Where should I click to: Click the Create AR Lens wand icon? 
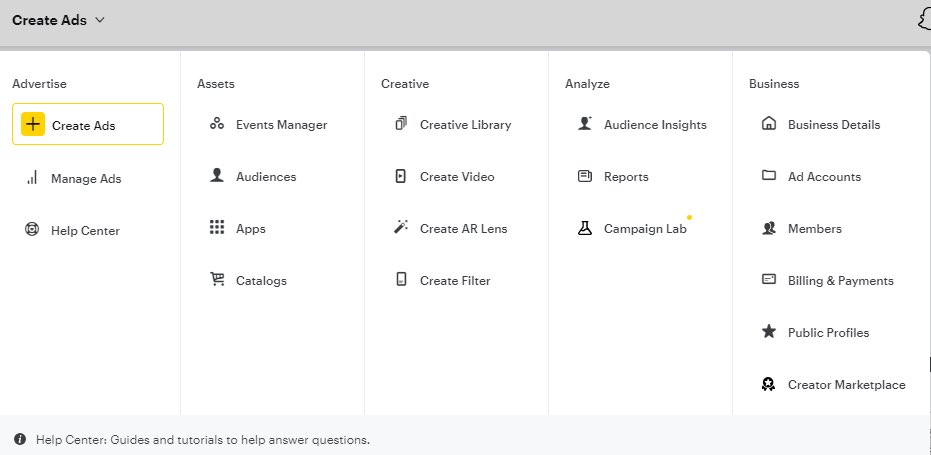[401, 229]
